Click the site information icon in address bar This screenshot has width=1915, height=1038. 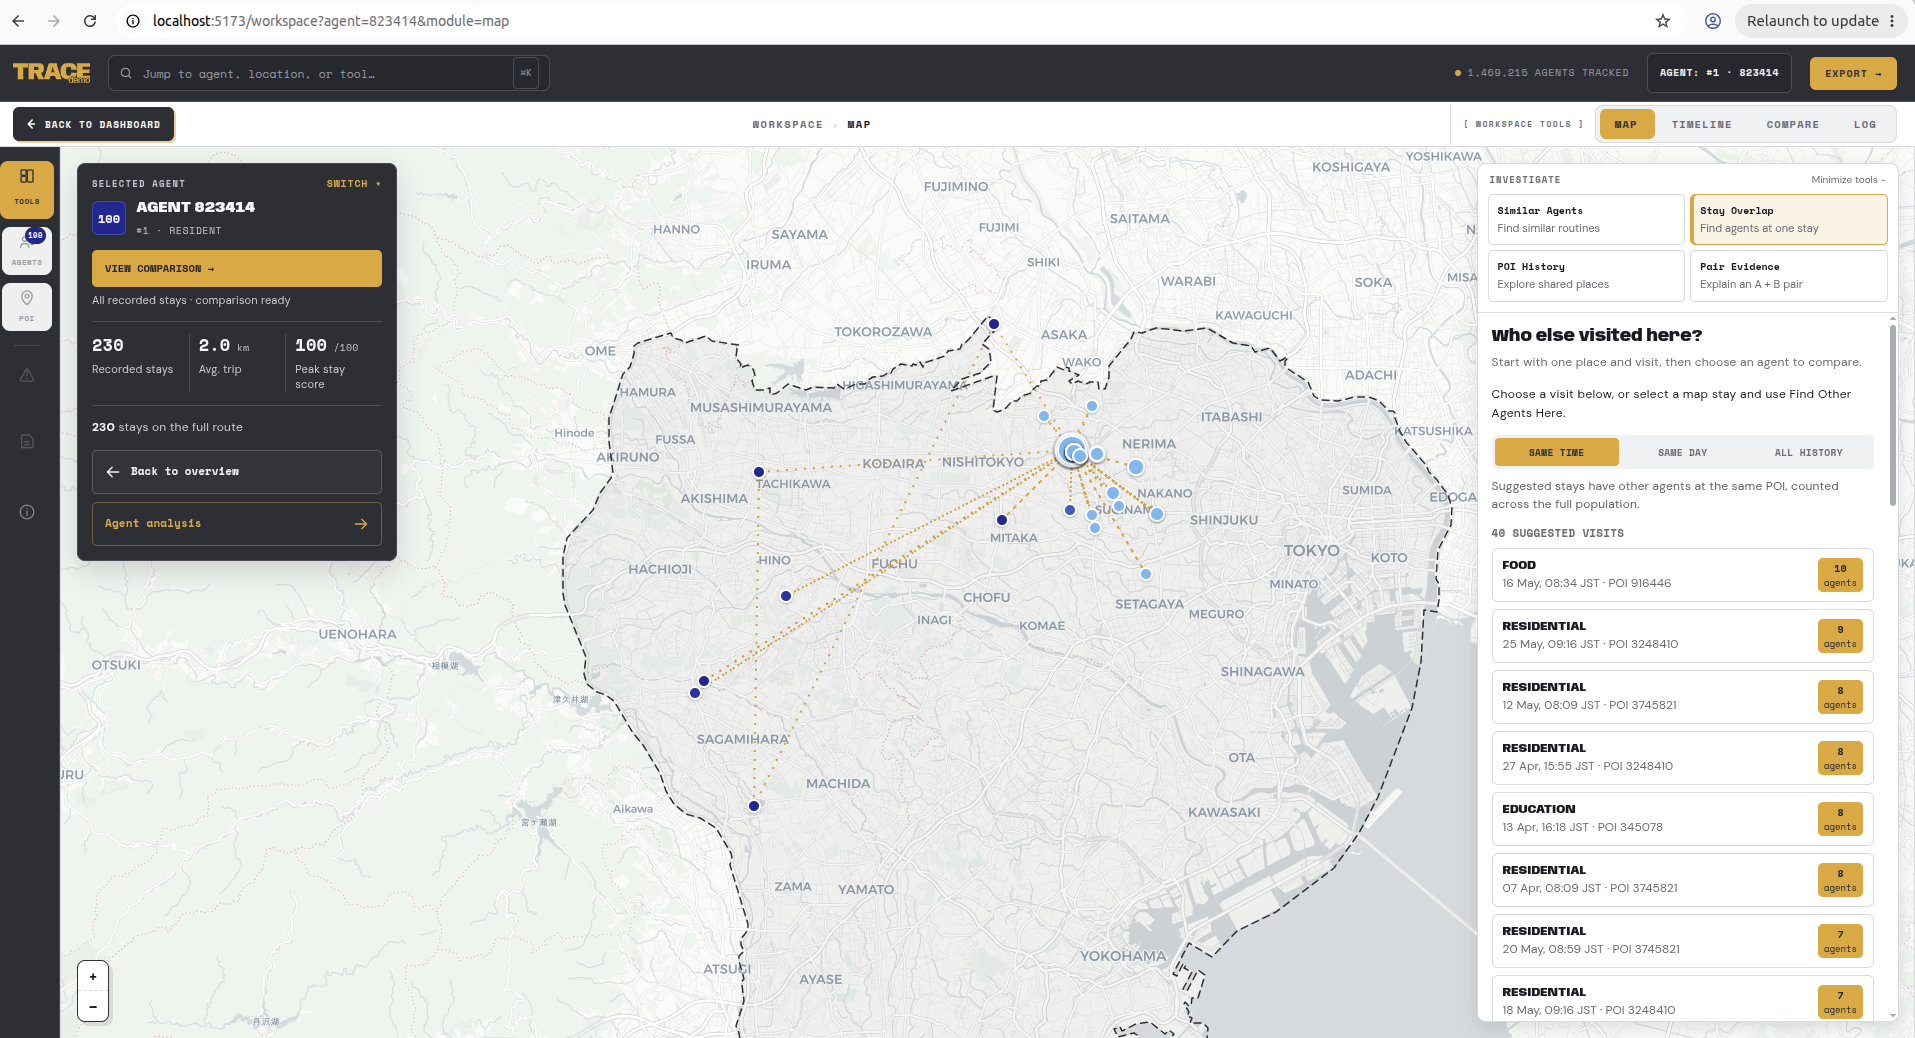click(x=132, y=21)
